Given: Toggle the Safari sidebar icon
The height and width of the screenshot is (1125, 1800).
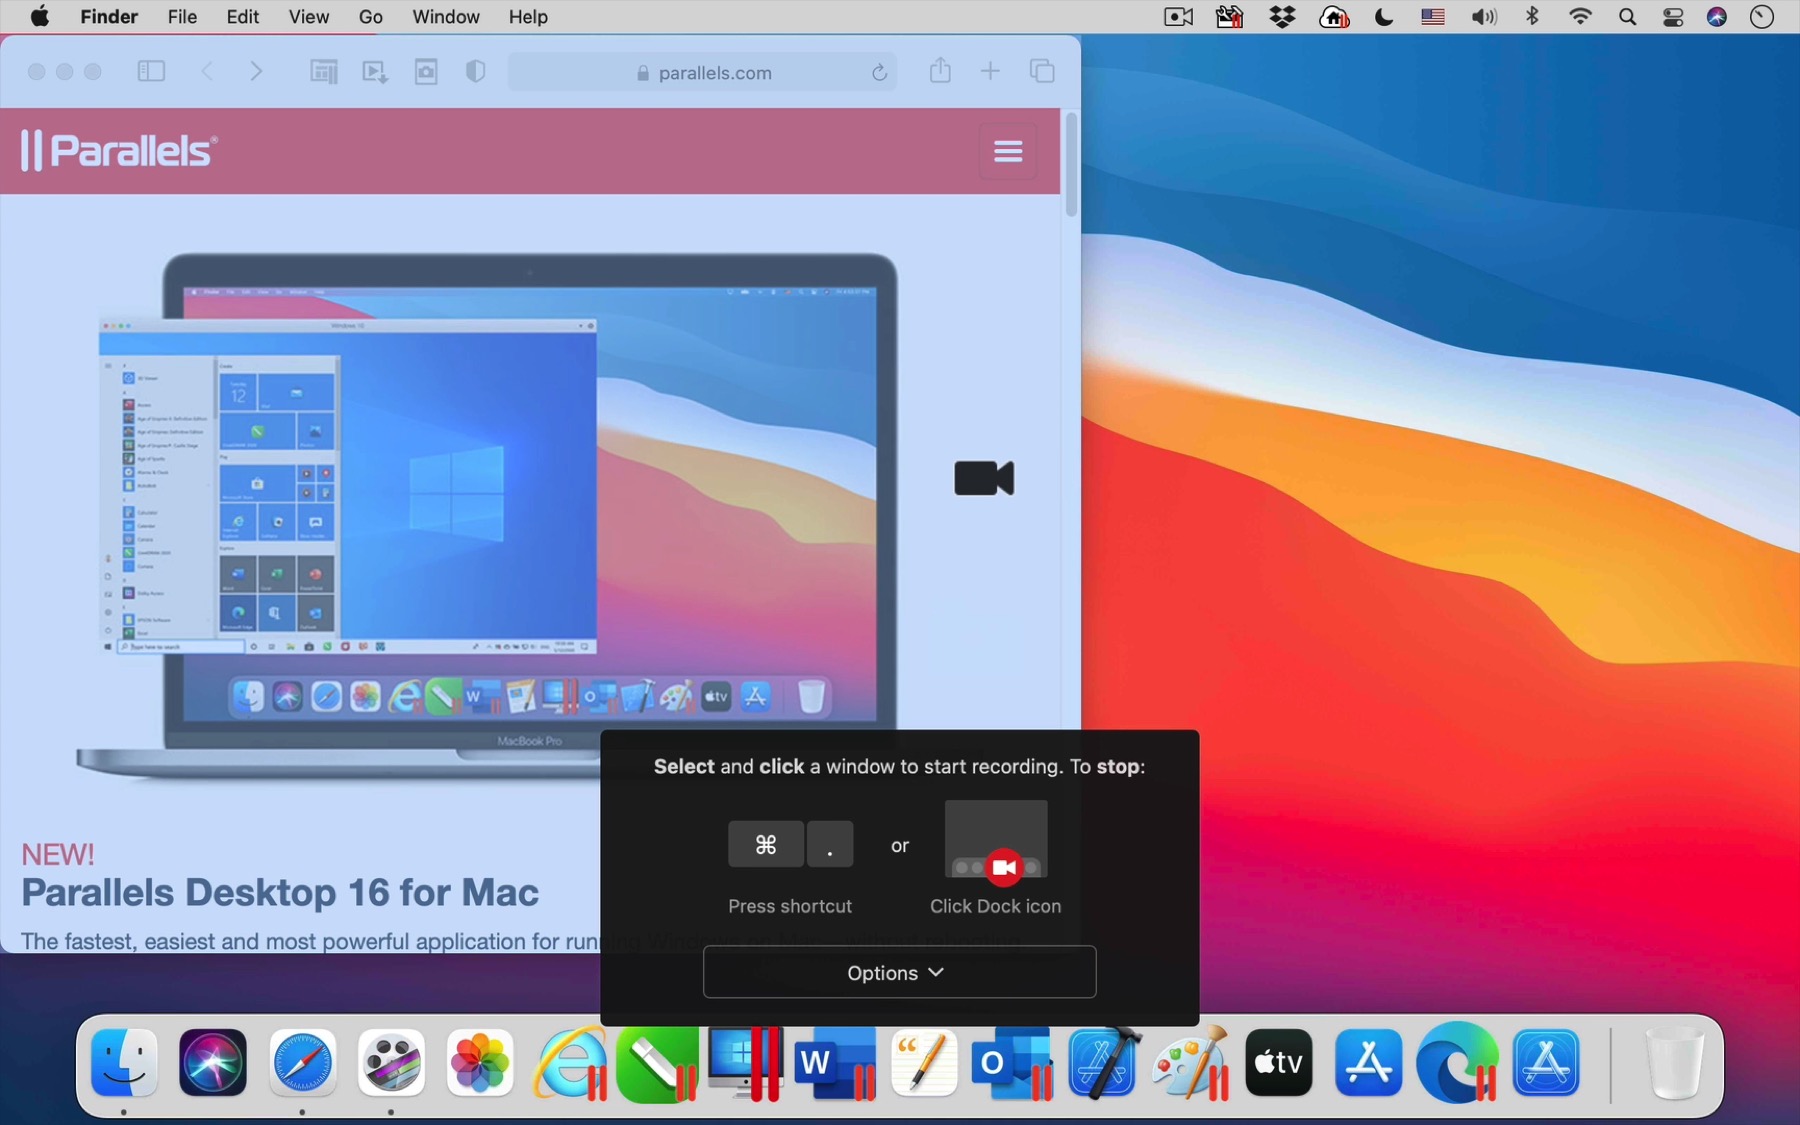Looking at the screenshot, I should (151, 71).
